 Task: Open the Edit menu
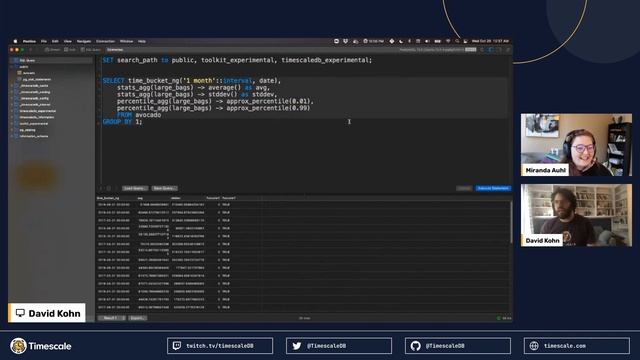(x=55, y=41)
